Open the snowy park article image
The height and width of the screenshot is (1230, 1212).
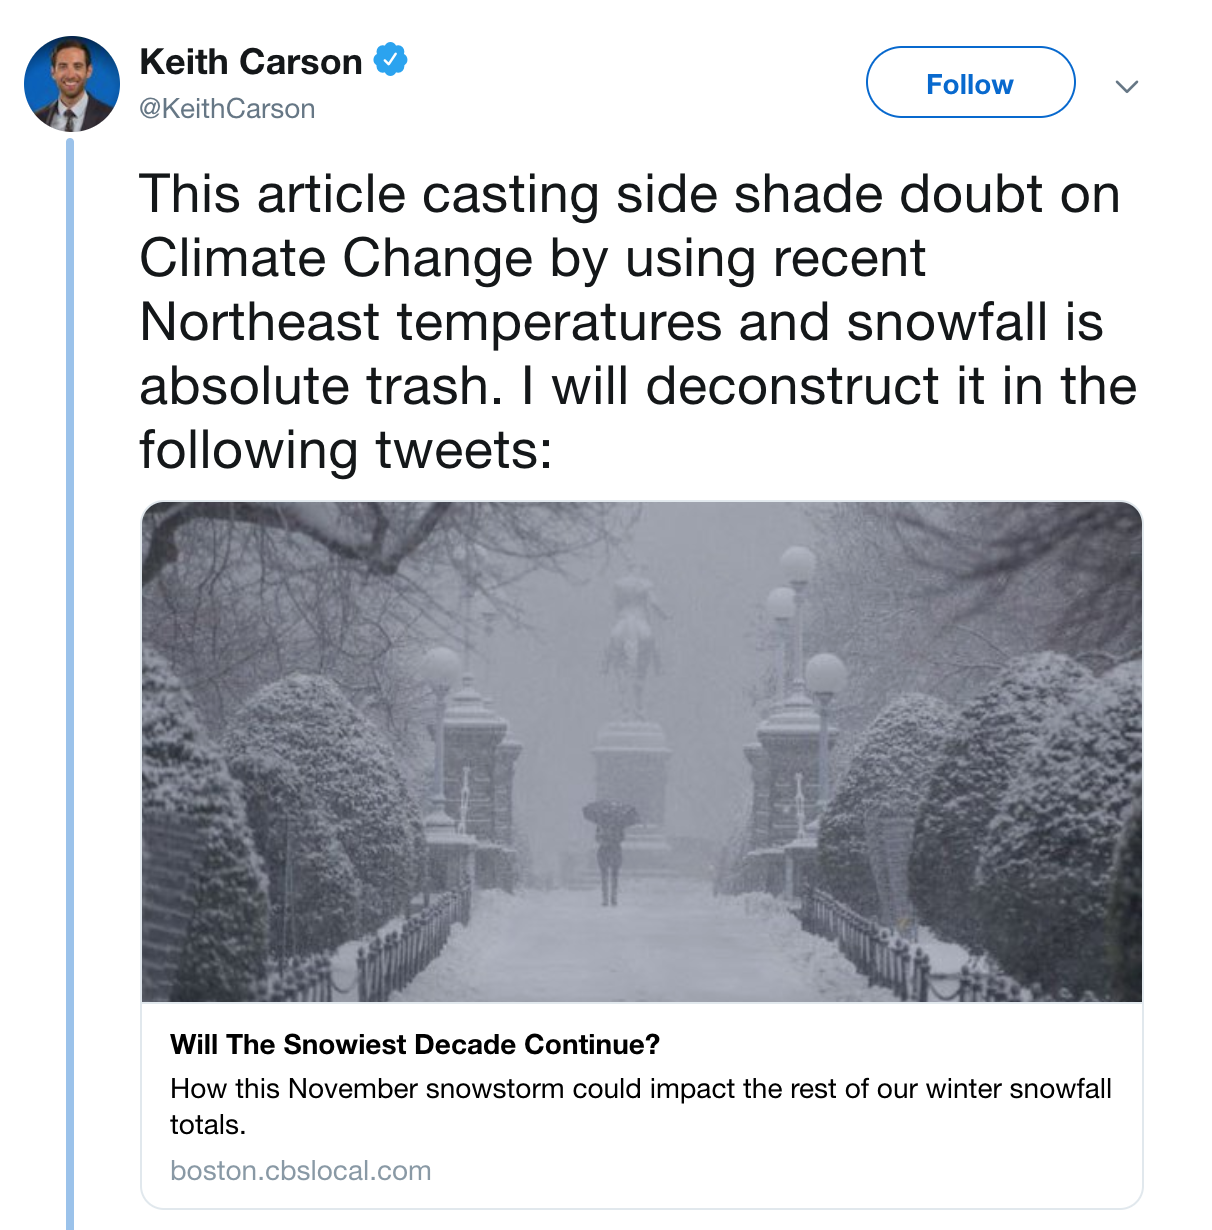[x=642, y=752]
